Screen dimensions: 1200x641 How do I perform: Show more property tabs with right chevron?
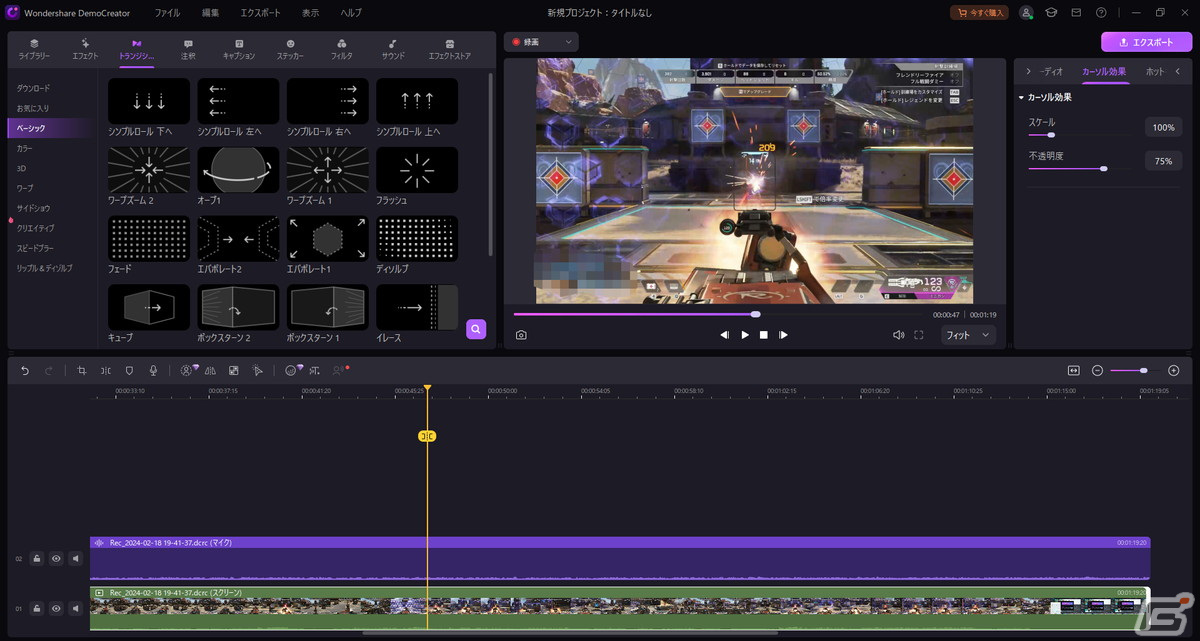click(x=1028, y=71)
